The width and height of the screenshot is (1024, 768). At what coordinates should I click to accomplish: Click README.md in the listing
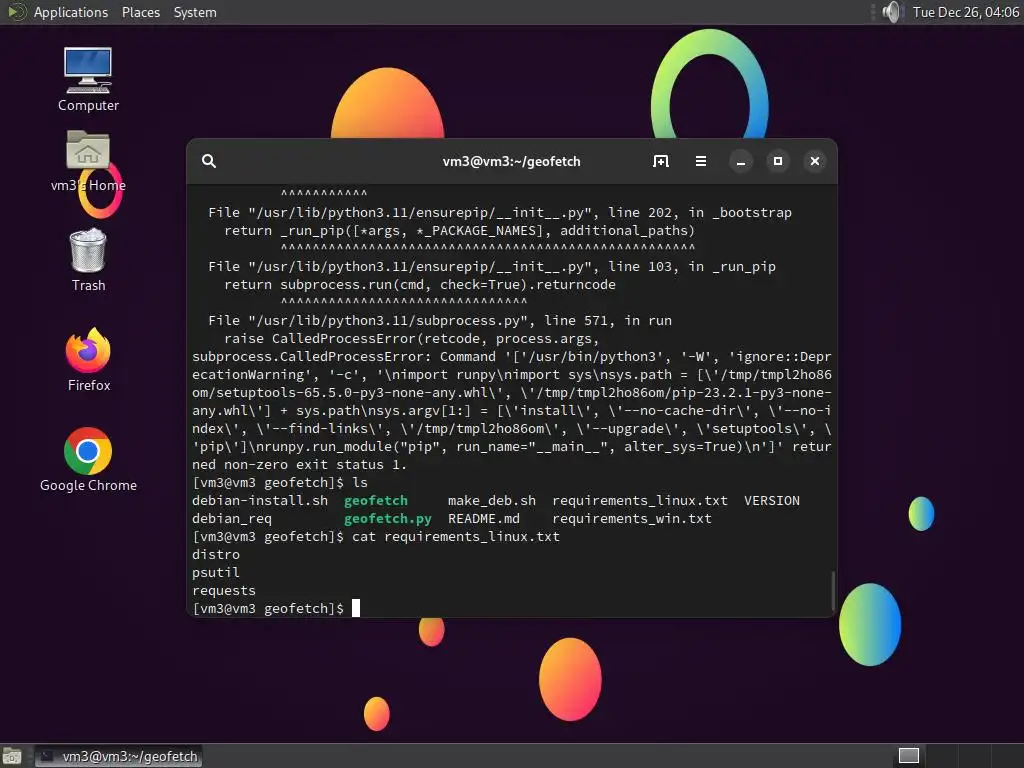click(x=484, y=519)
